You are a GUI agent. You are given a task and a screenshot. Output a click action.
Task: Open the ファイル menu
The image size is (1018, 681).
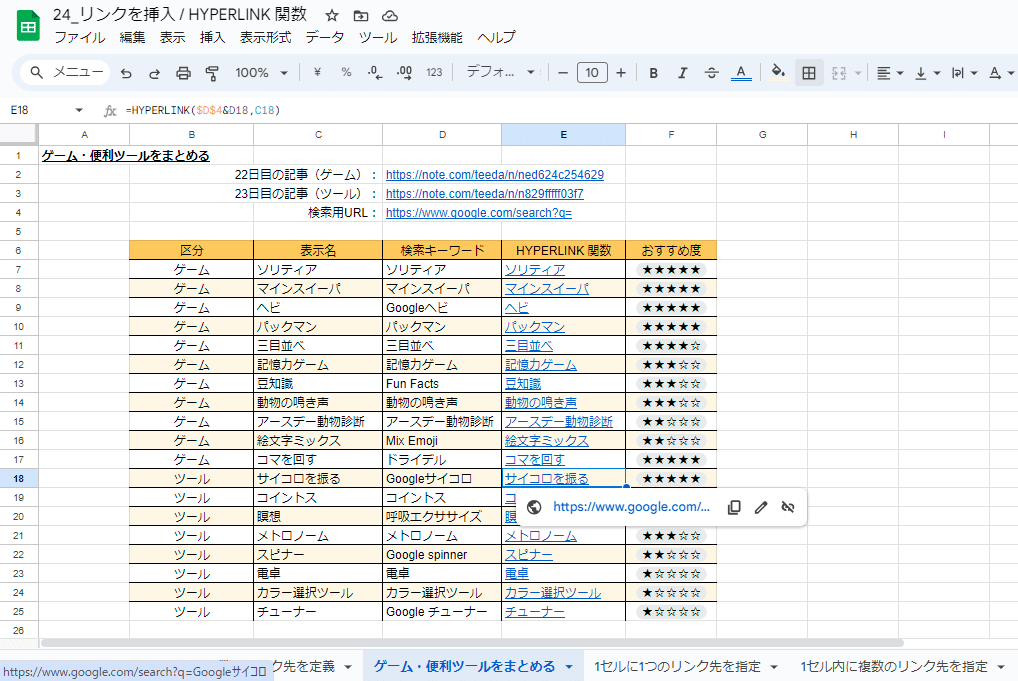tap(79, 38)
